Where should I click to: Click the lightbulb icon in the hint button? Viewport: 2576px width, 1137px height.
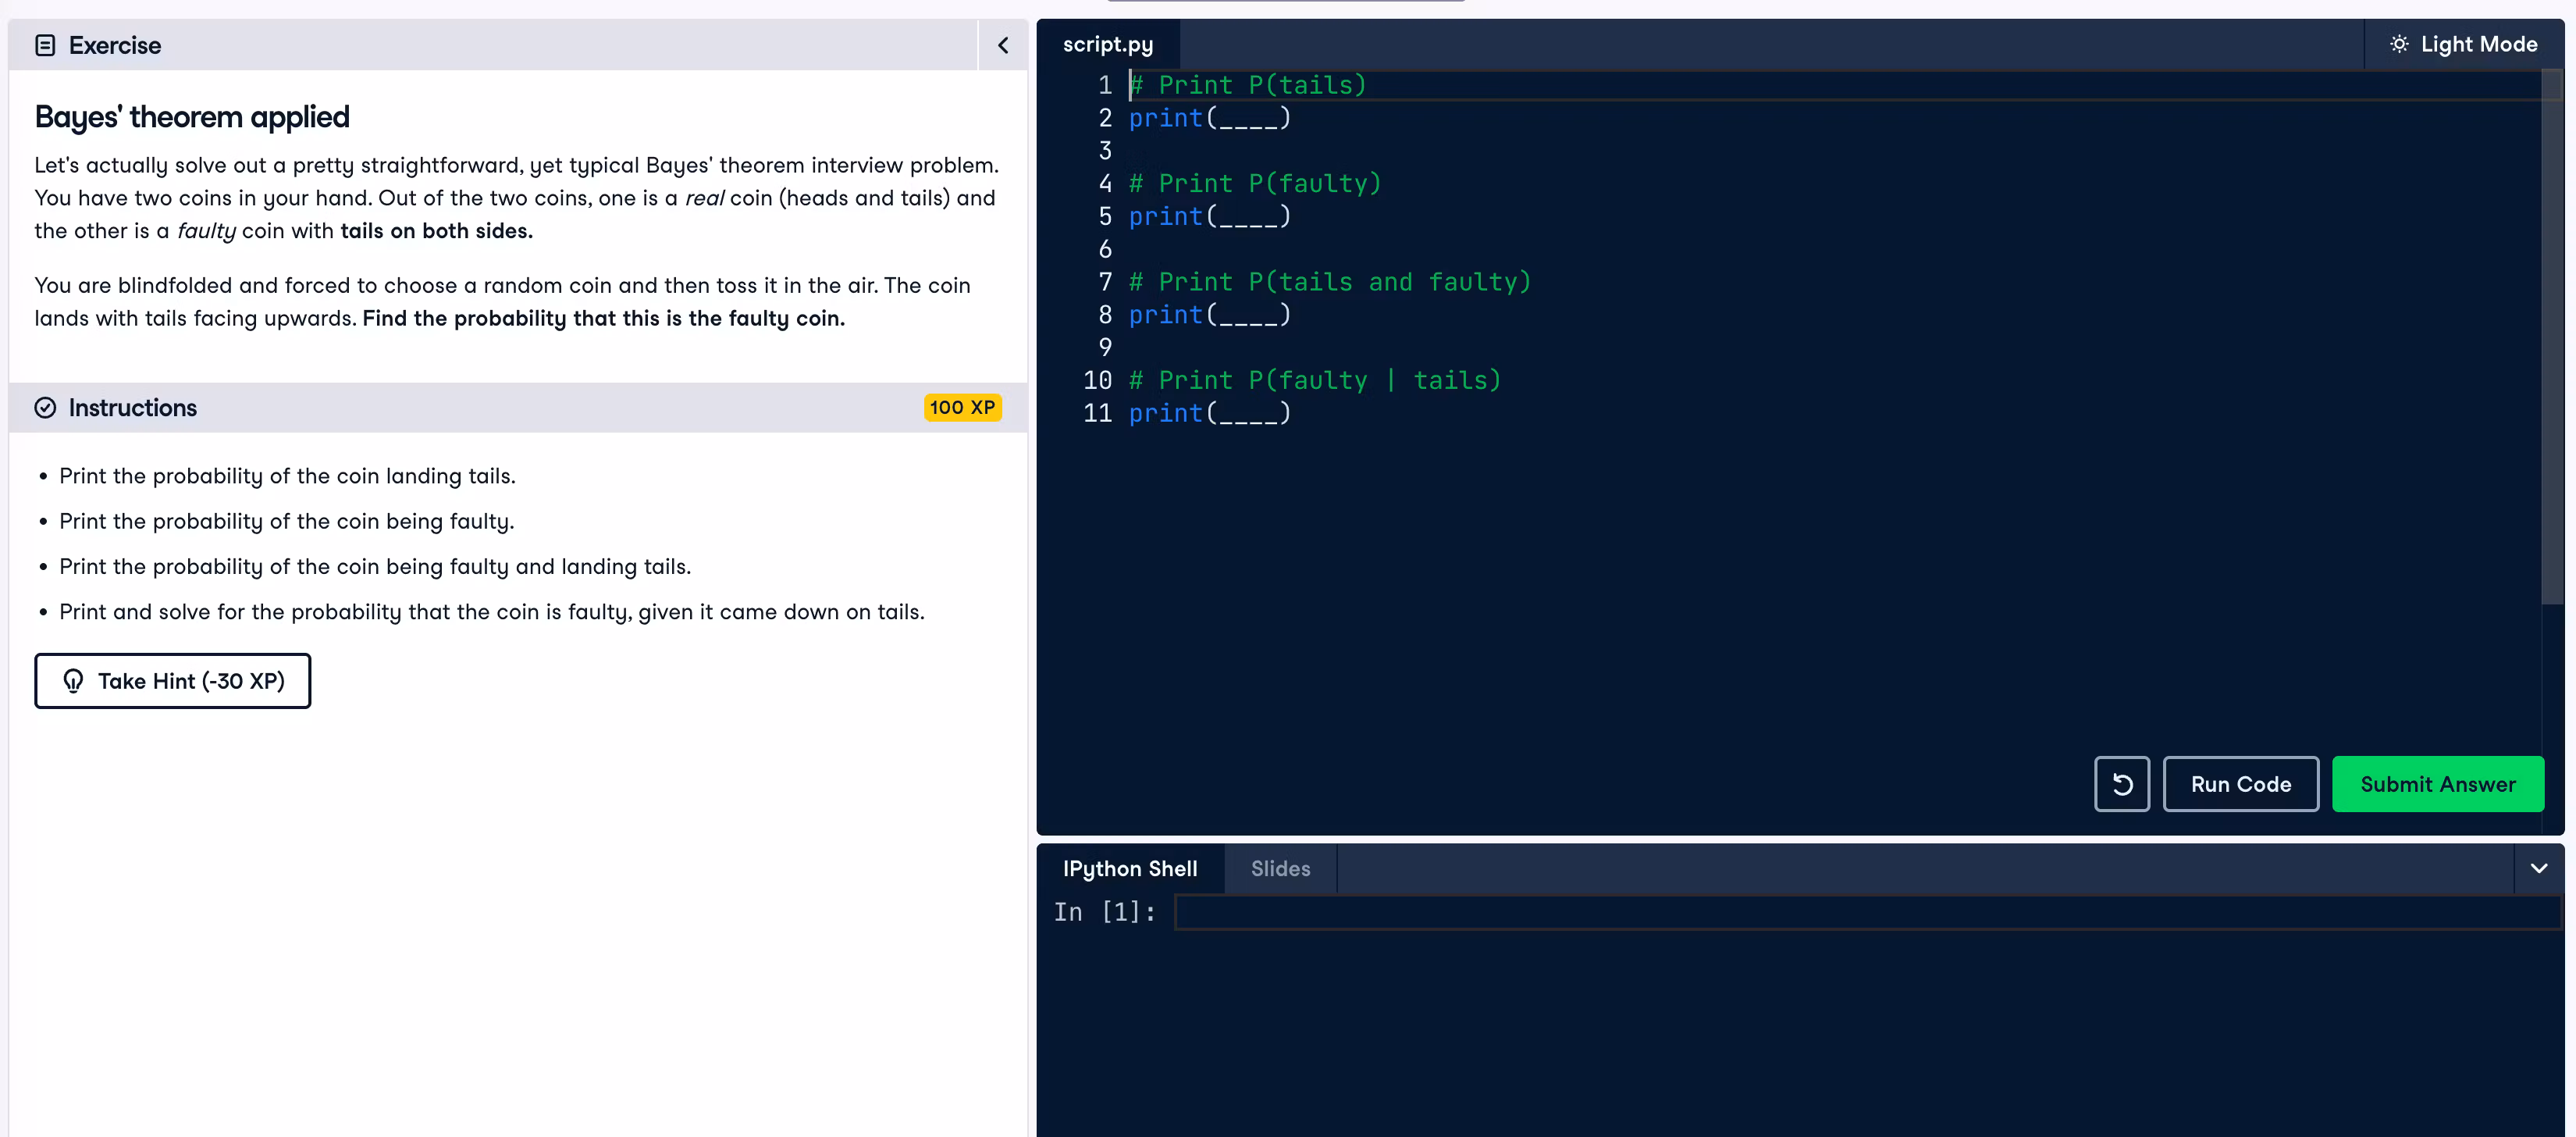[73, 681]
